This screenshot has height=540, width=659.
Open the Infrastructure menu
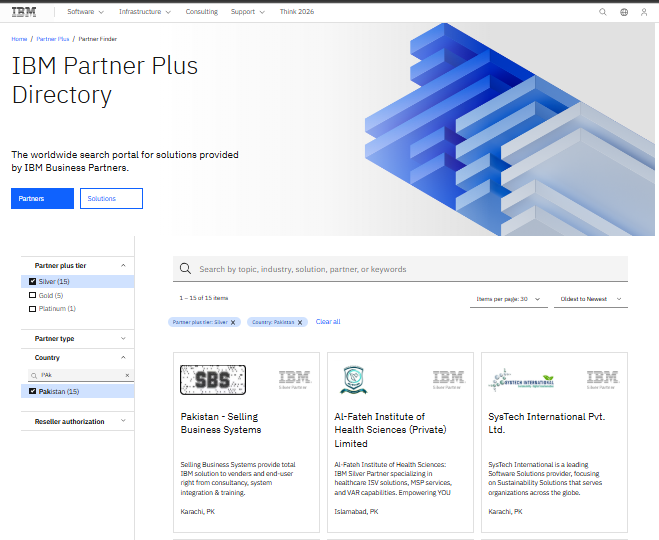click(144, 12)
